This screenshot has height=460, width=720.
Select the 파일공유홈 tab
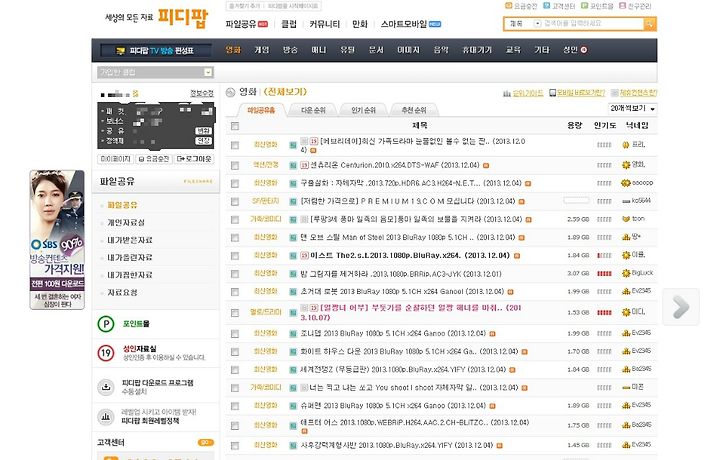(x=261, y=110)
